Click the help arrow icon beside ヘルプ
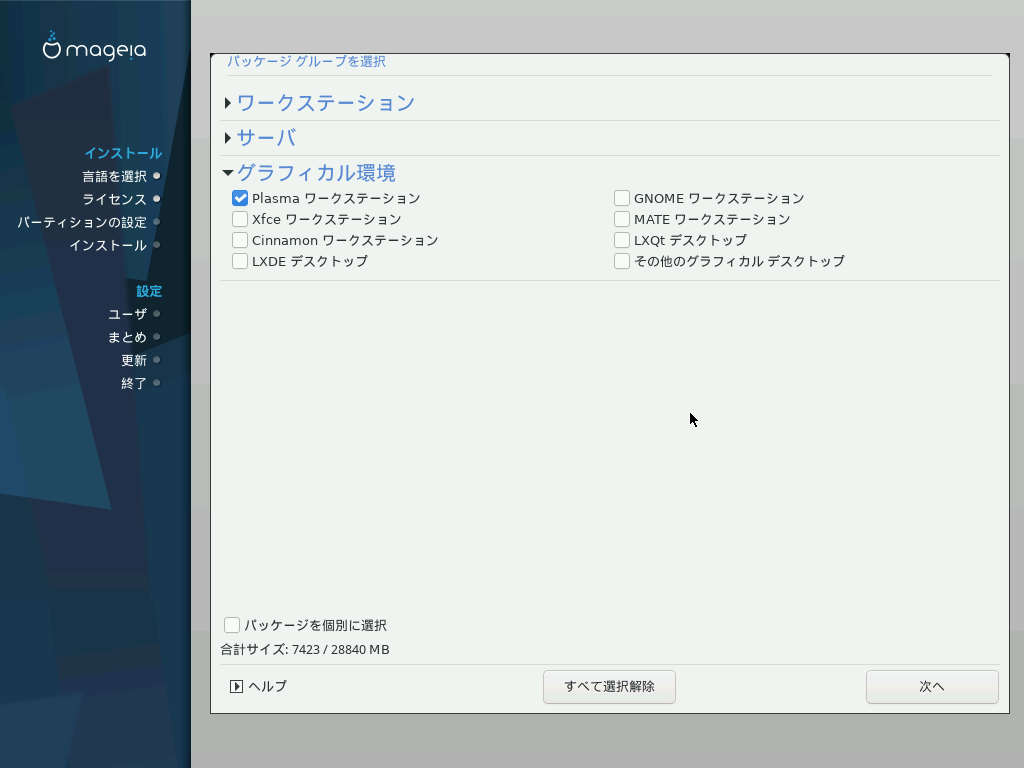Screen dimensions: 1024x768 [236, 686]
